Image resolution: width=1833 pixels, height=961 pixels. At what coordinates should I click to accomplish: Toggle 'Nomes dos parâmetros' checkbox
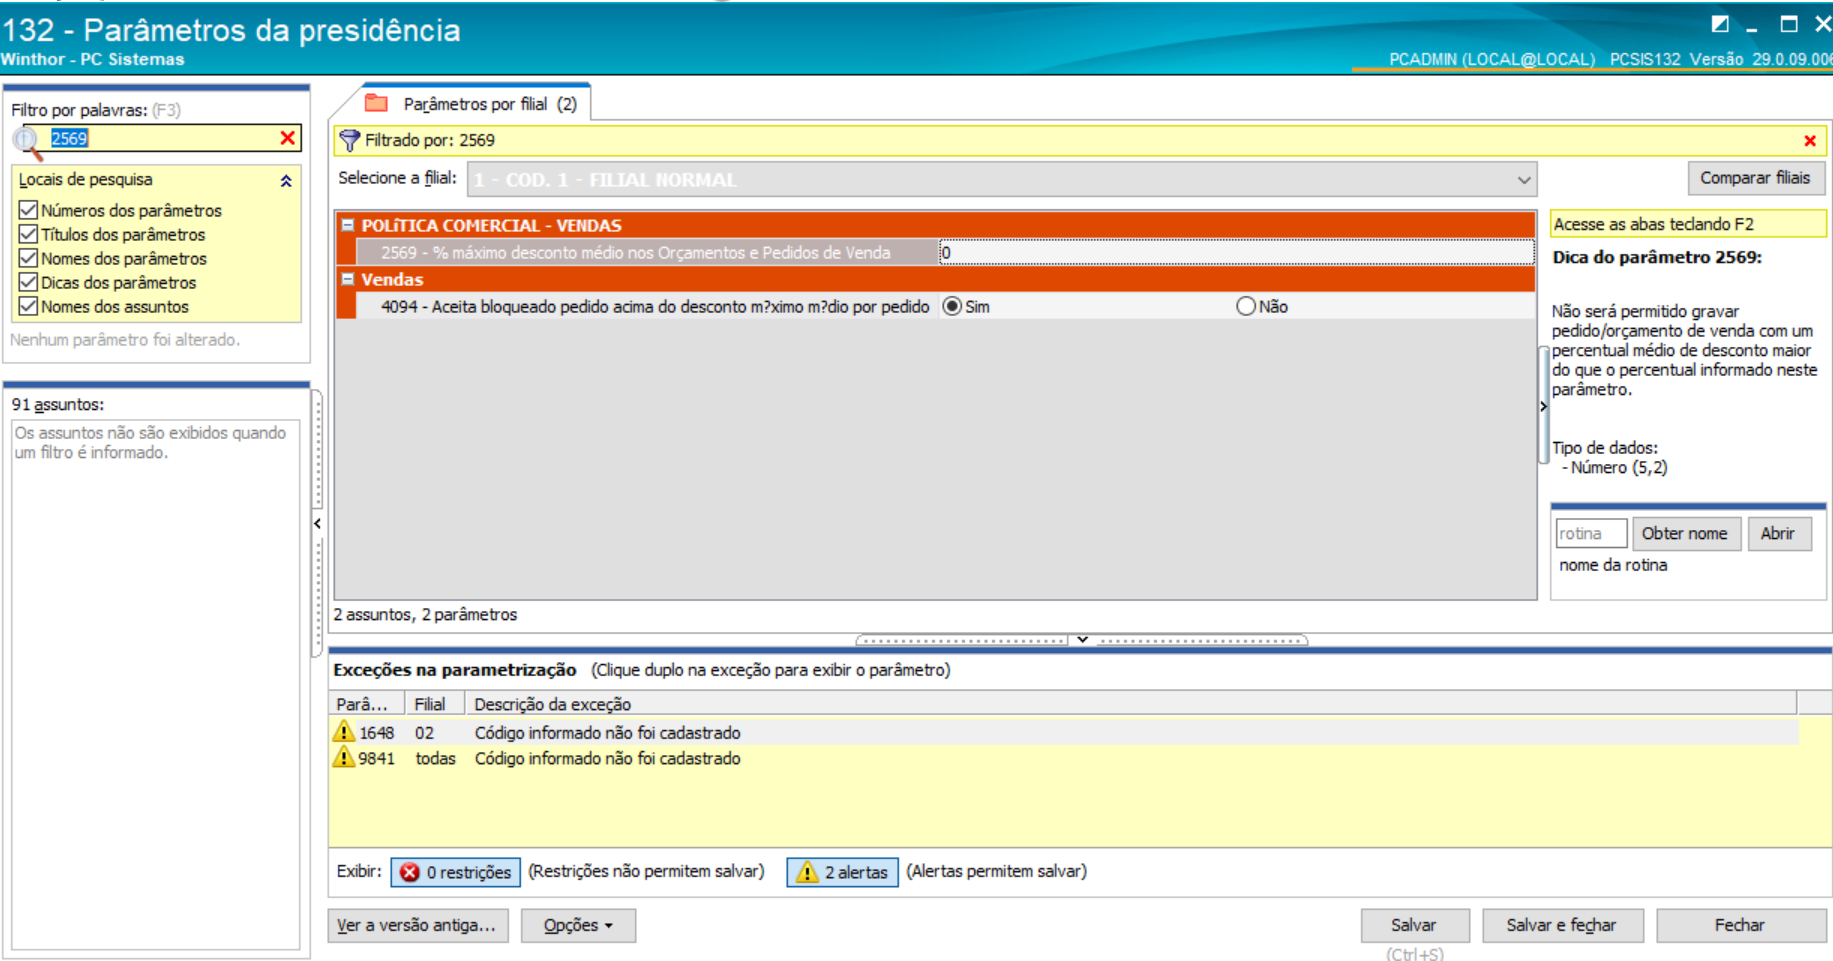point(28,258)
